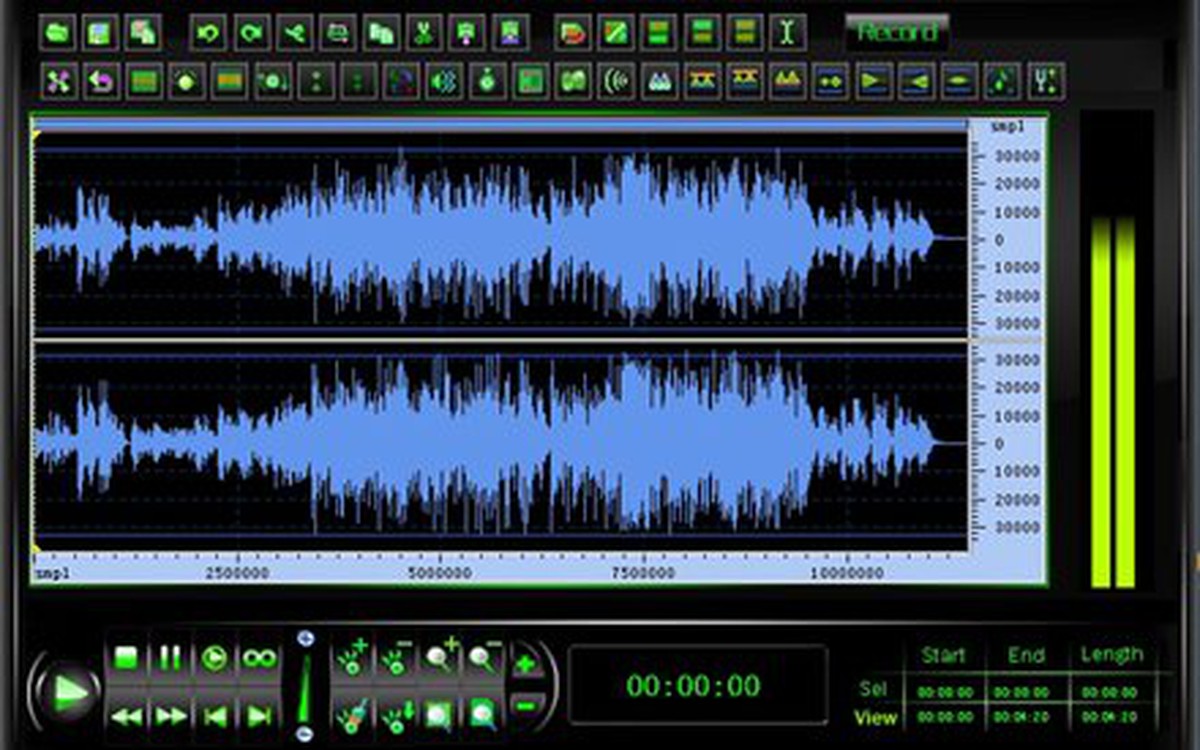Click the 'View' row label
The height and width of the screenshot is (750, 1200).
(875, 717)
